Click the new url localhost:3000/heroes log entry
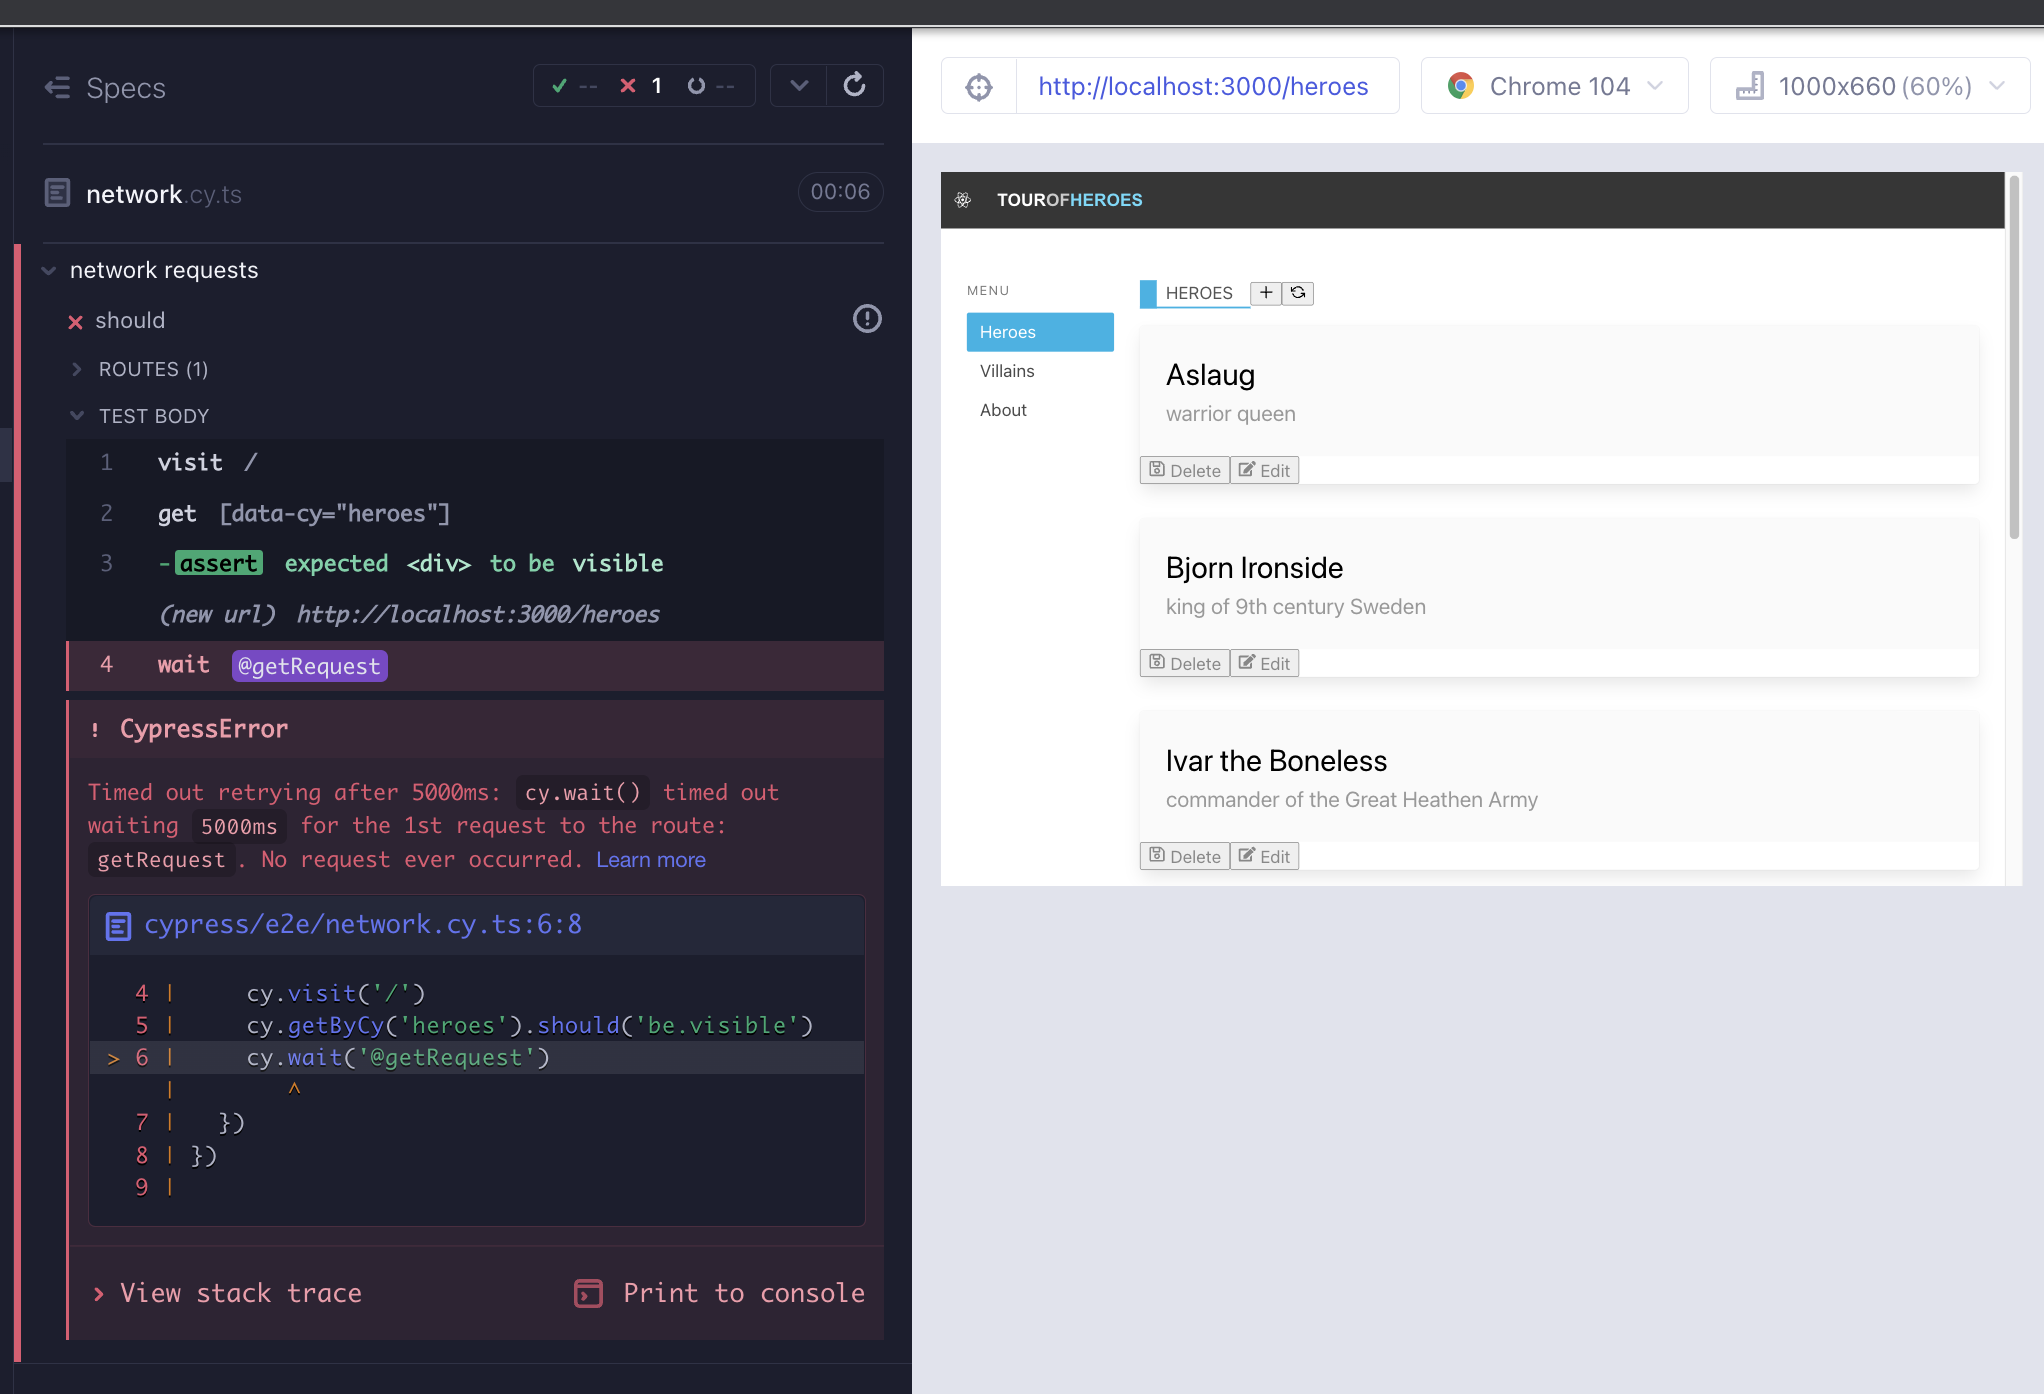 click(x=475, y=614)
